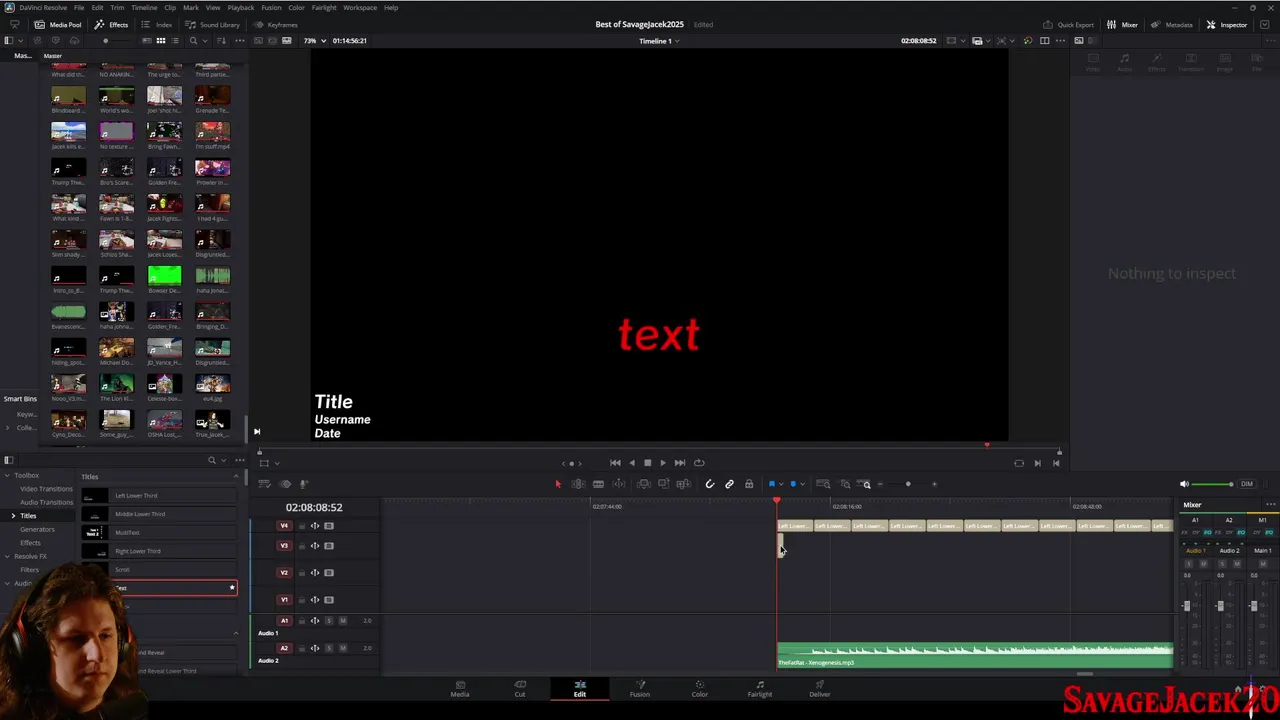Image resolution: width=1280 pixels, height=720 pixels.
Task: Click the DIM audio button
Action: pyautogui.click(x=1246, y=484)
